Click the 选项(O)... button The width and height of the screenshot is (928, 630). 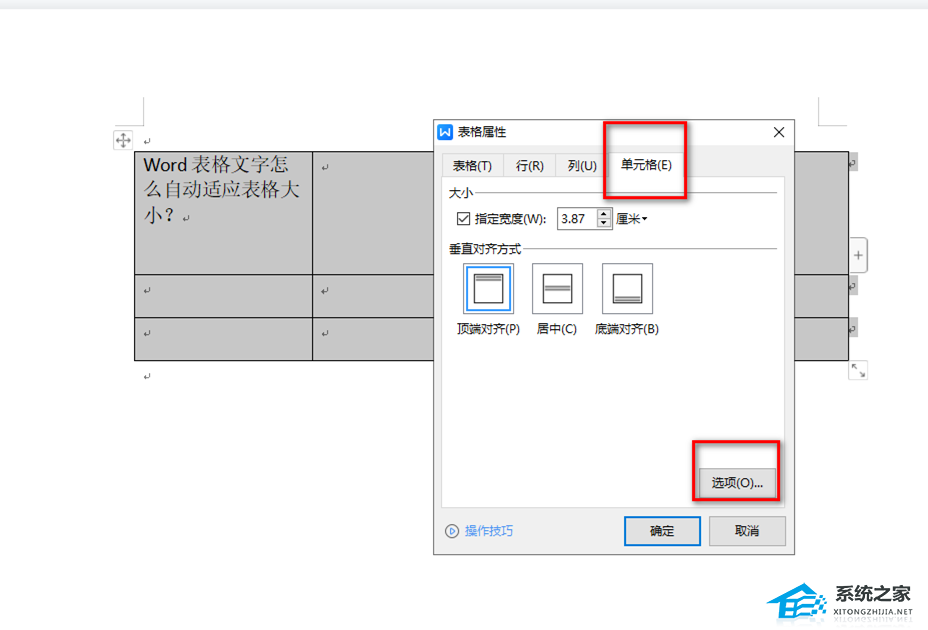(x=737, y=483)
